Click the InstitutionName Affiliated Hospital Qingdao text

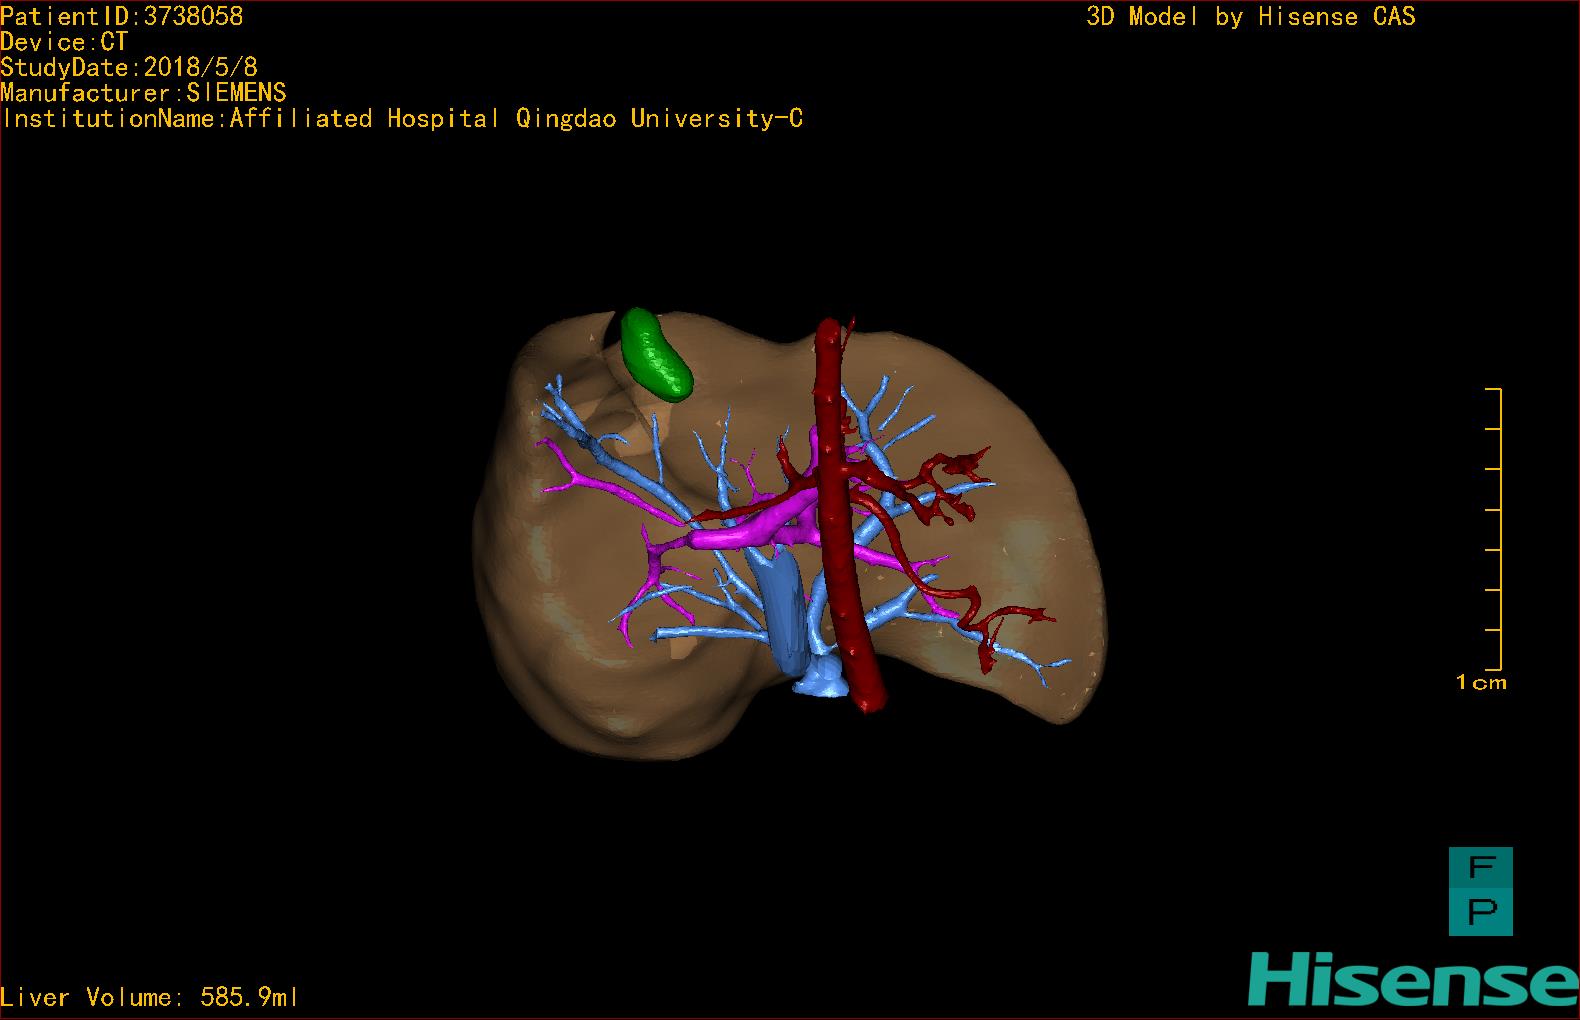click(402, 119)
